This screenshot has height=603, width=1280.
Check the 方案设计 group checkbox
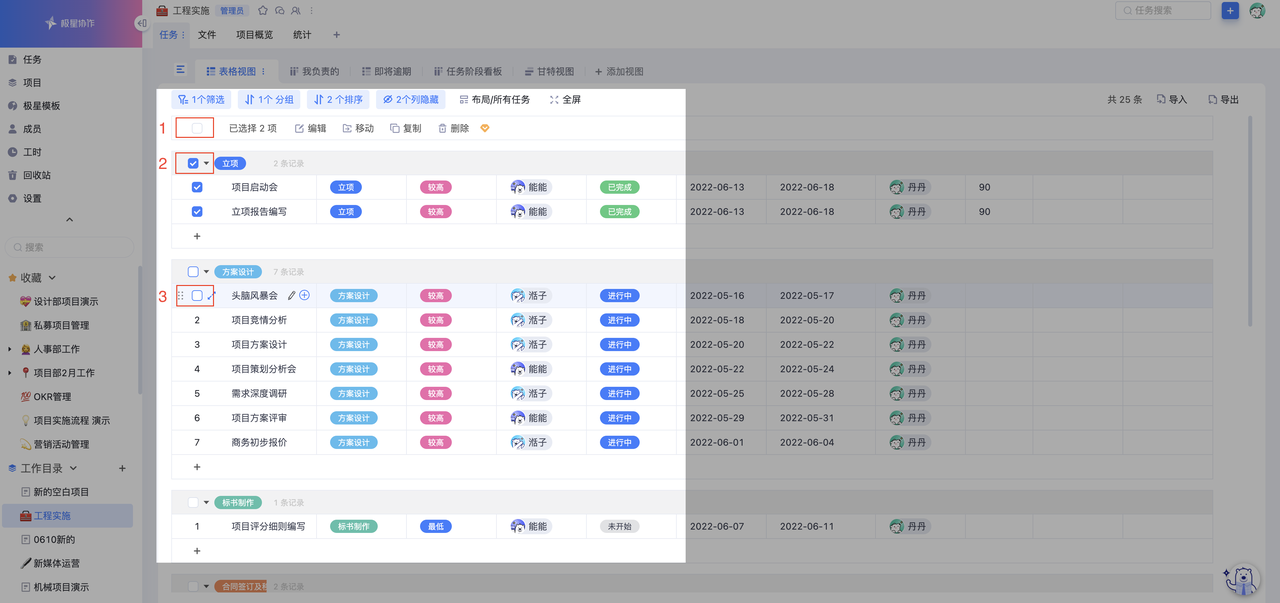193,271
